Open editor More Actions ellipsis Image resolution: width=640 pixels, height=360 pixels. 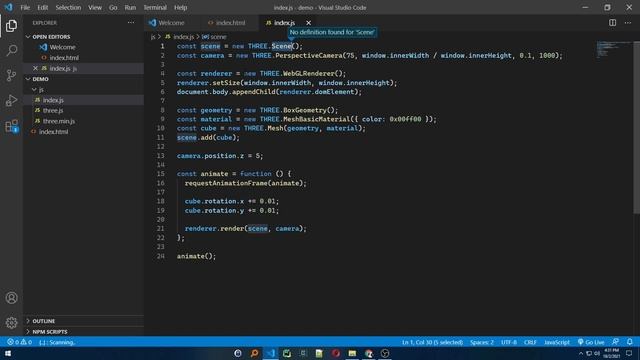pyautogui.click(x=628, y=23)
